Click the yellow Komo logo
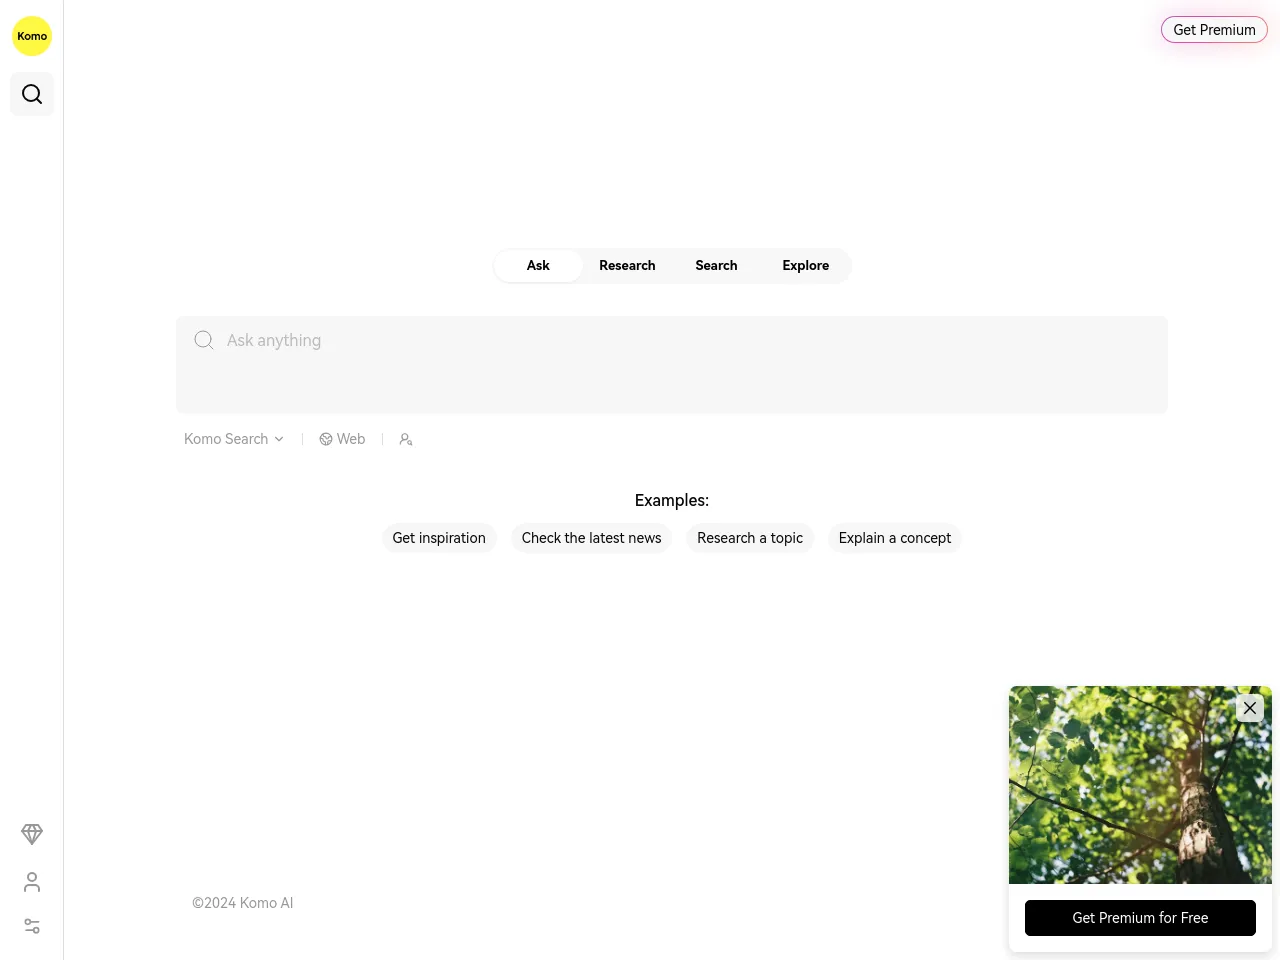 click(32, 36)
